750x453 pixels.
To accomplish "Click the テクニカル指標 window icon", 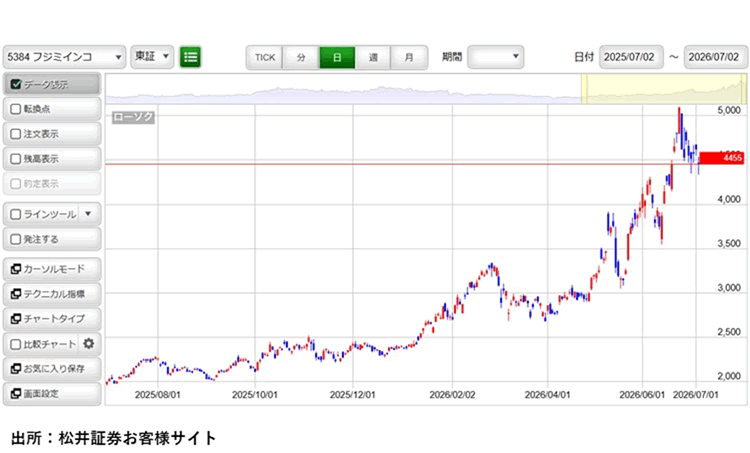I will coord(15,294).
